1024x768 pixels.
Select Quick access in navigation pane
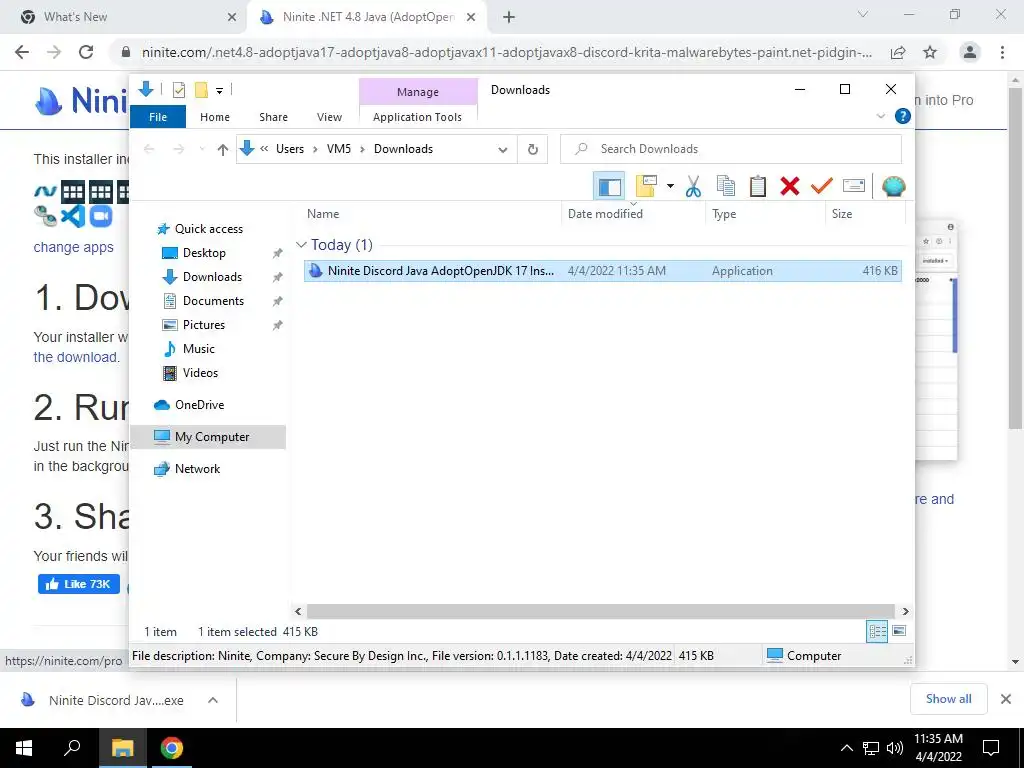(x=208, y=229)
